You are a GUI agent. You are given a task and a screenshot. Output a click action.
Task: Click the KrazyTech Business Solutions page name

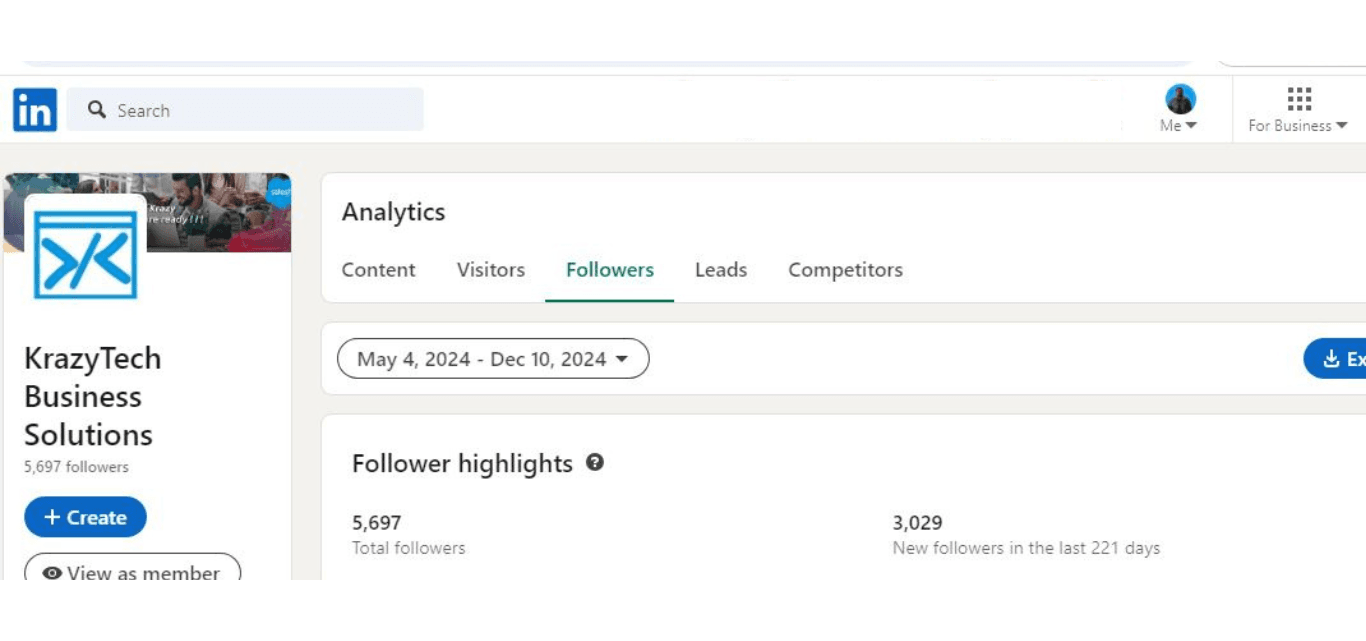click(92, 396)
